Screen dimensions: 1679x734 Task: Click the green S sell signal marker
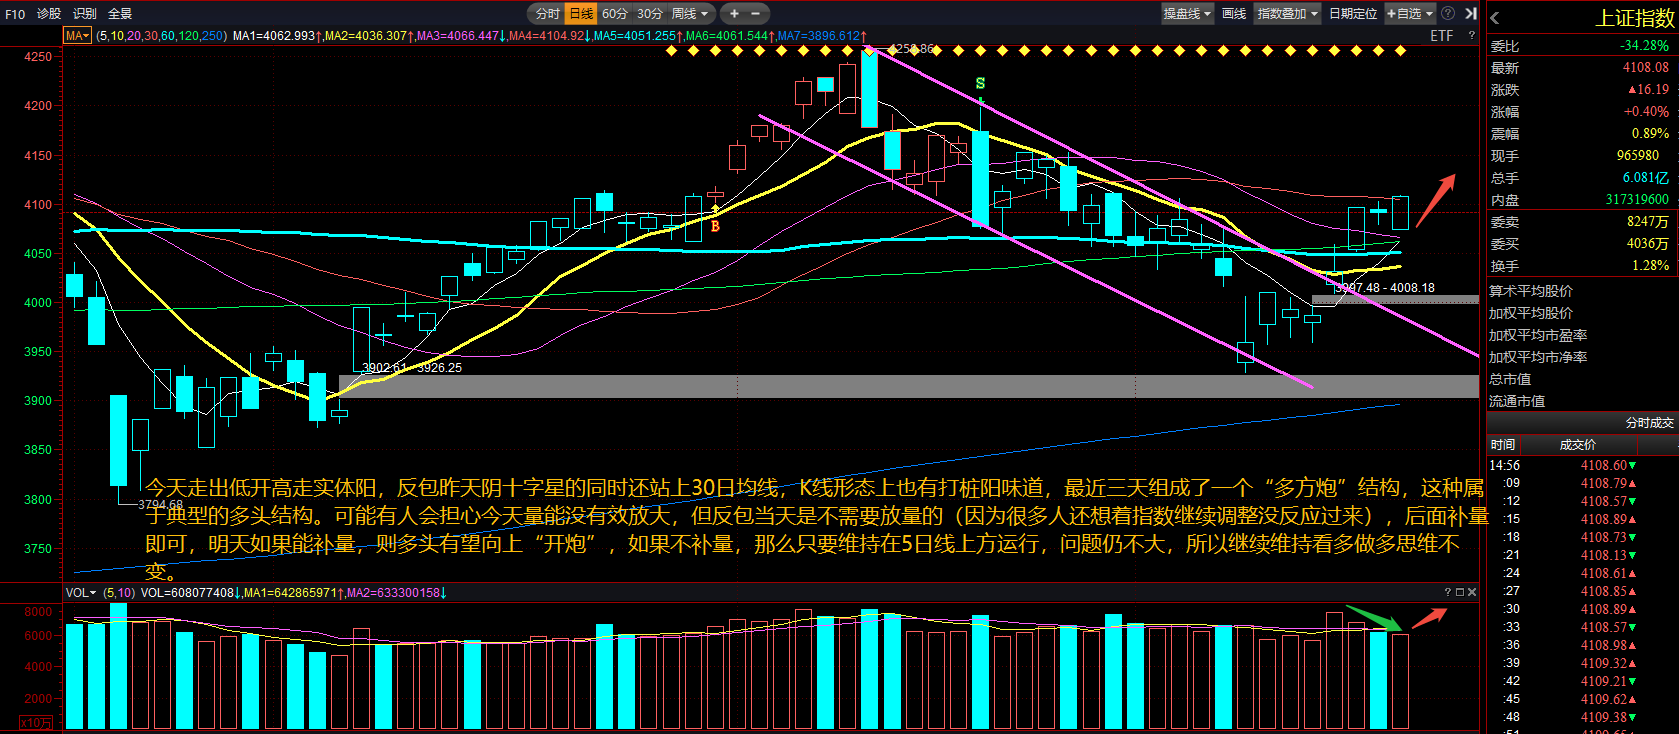click(980, 83)
